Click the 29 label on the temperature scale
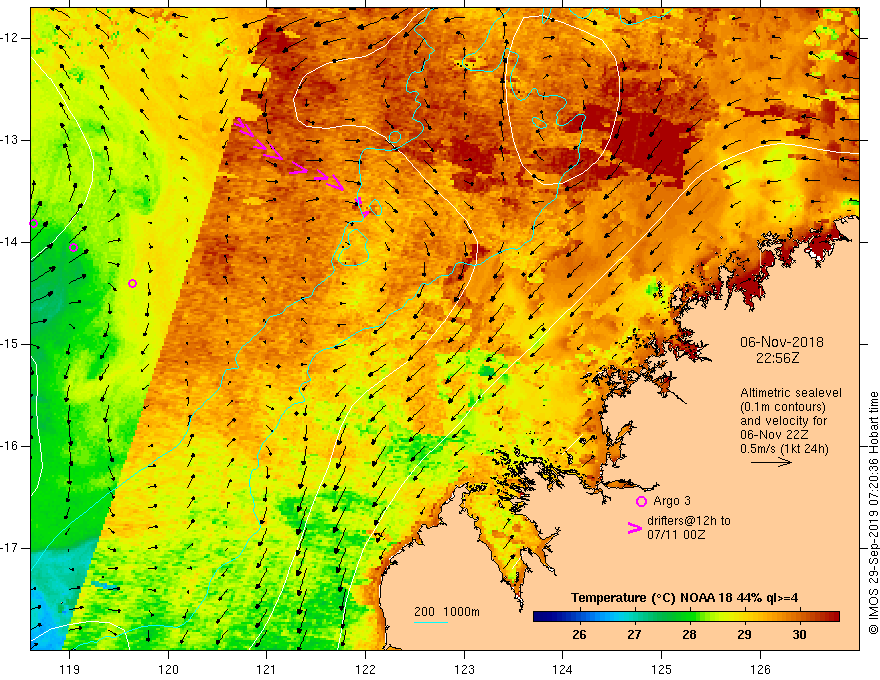 click(744, 635)
